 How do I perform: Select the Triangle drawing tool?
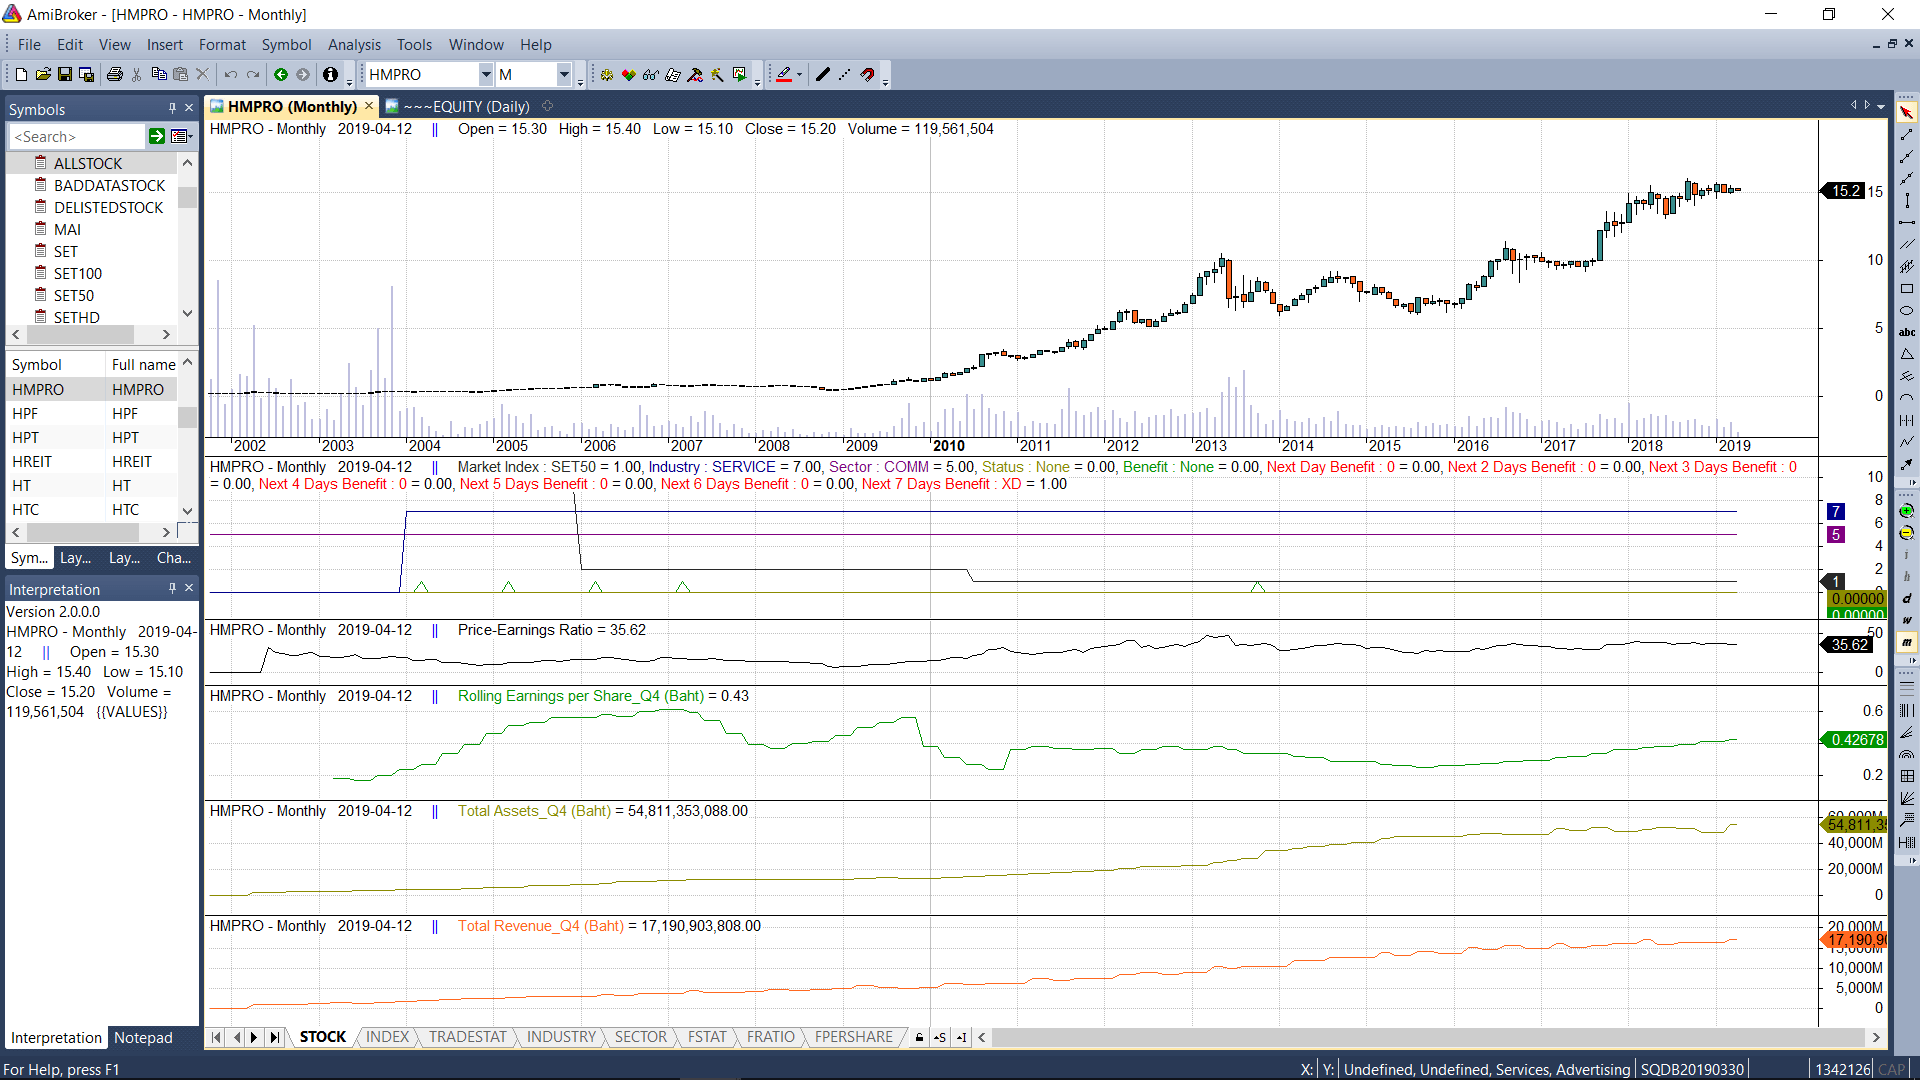point(1907,355)
